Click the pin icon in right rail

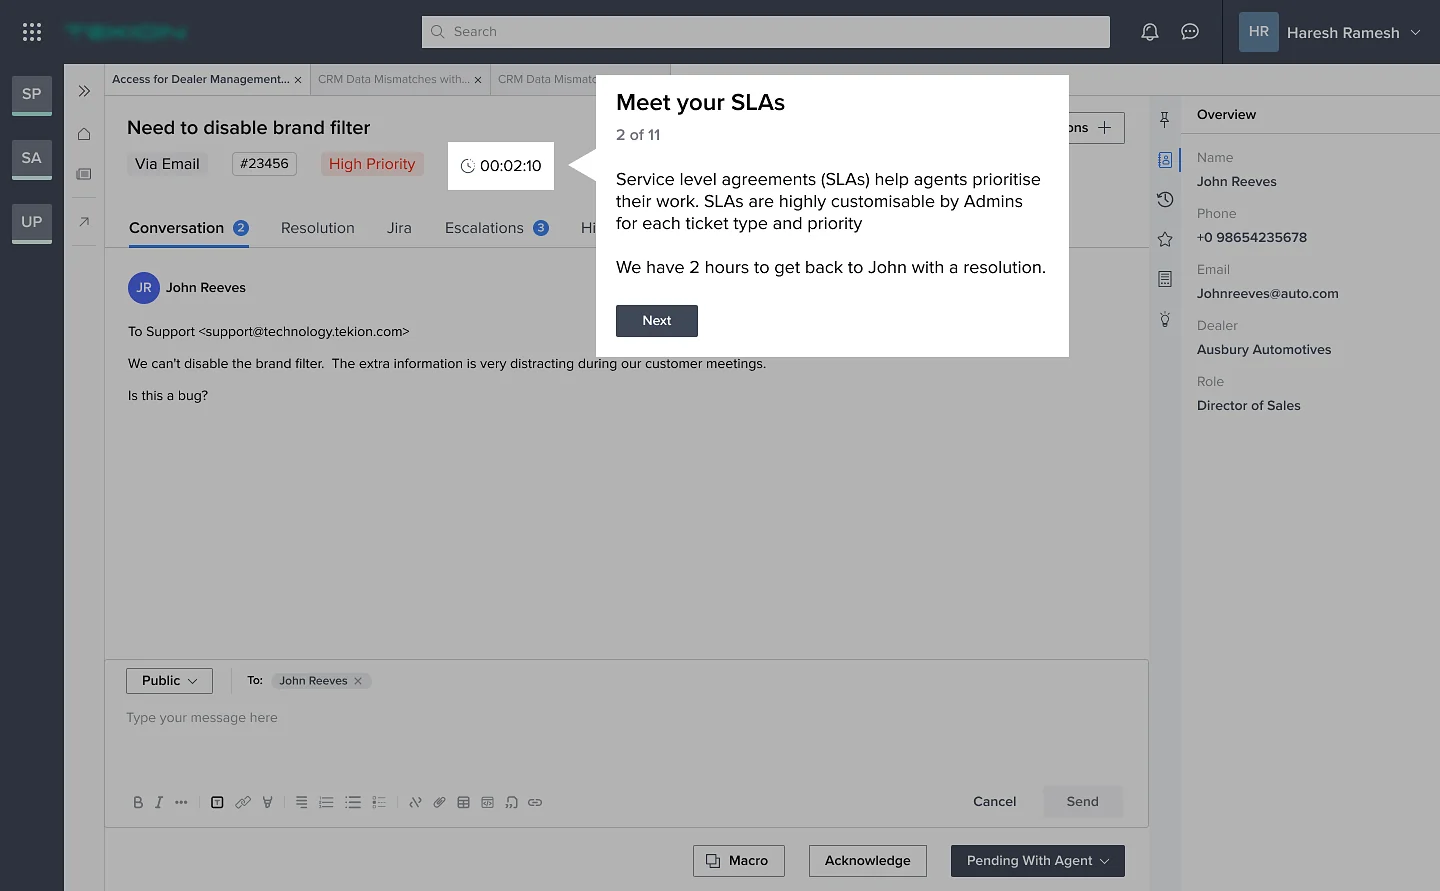point(1165,120)
